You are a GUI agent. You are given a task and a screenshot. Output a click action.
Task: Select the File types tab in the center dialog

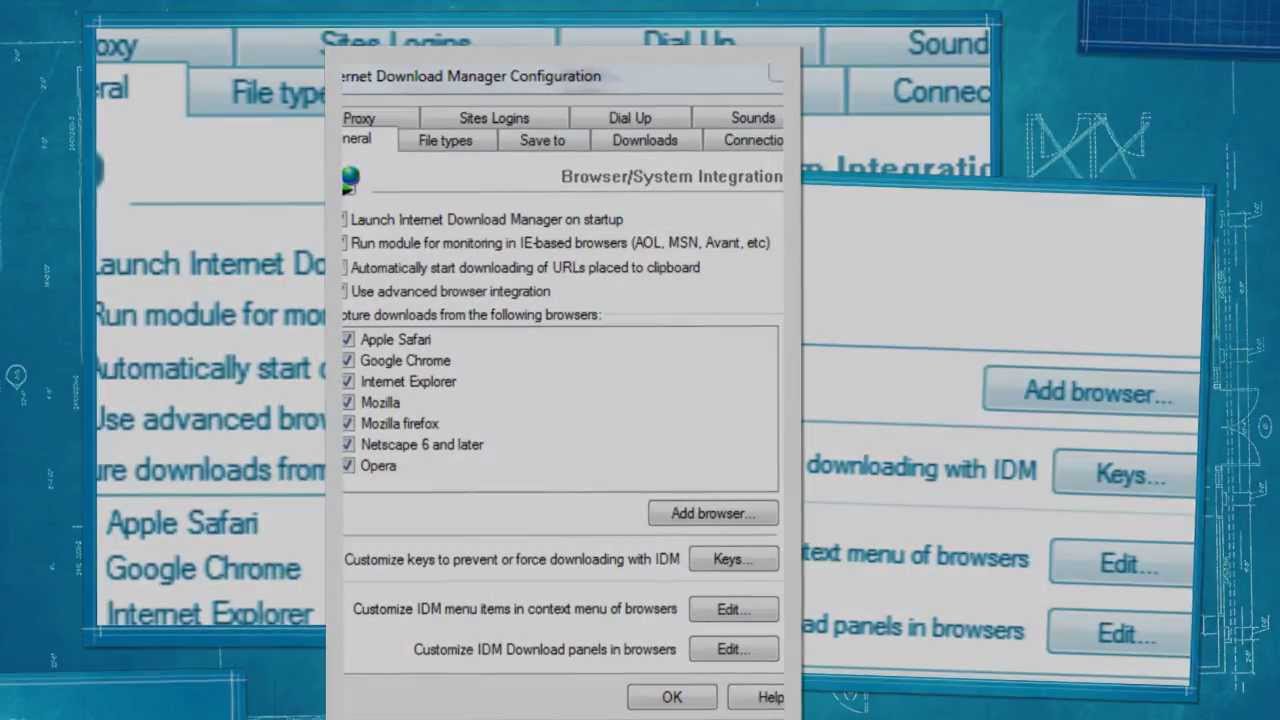click(445, 141)
